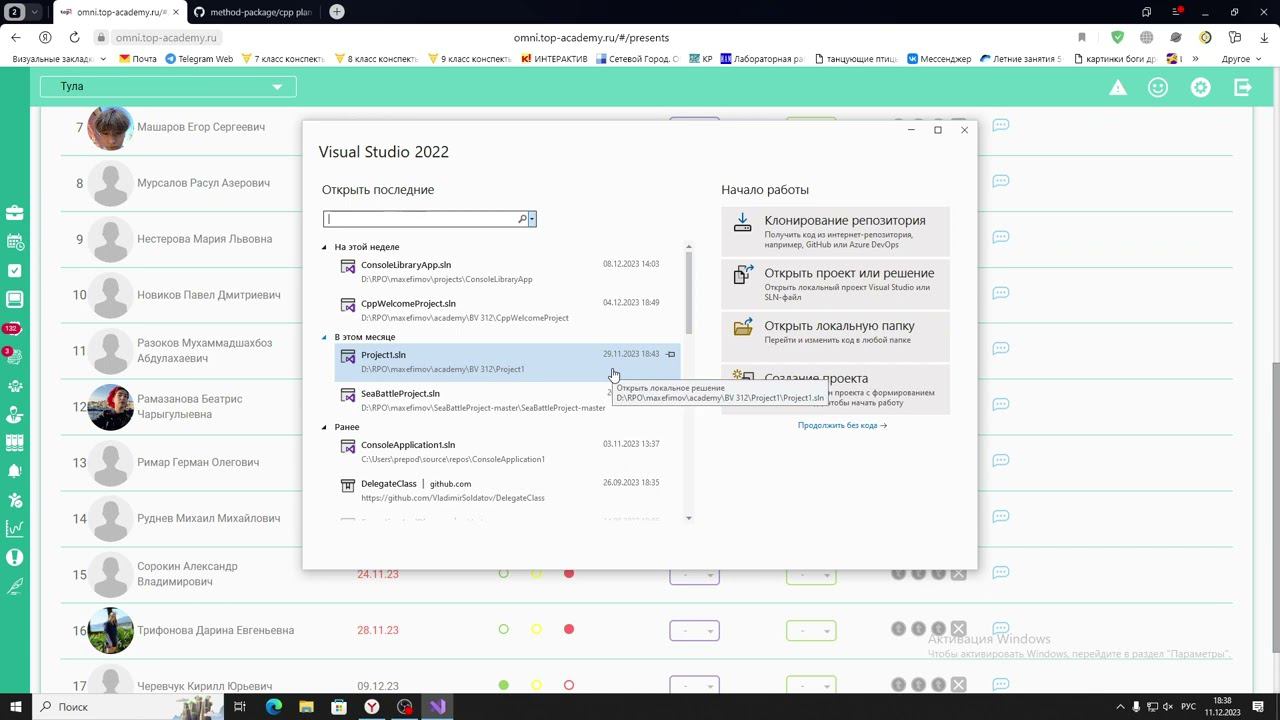Click the Visual Studio icon in the Windows taskbar
1280x720 pixels.
(x=437, y=706)
